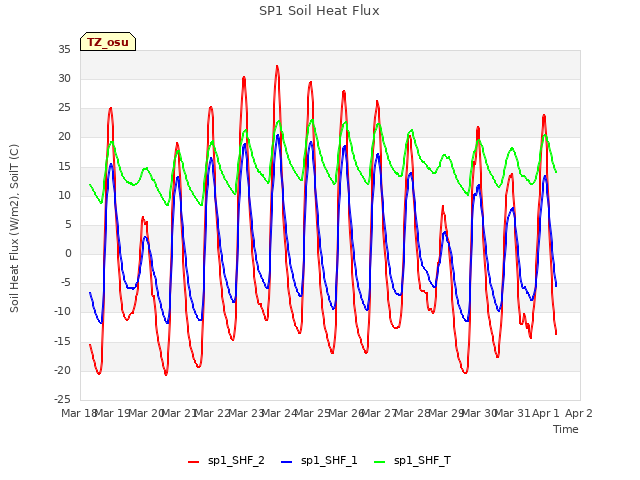The width and height of the screenshot is (640, 480).
Task: Click the y-axis tick label 10
Action: [64, 195]
